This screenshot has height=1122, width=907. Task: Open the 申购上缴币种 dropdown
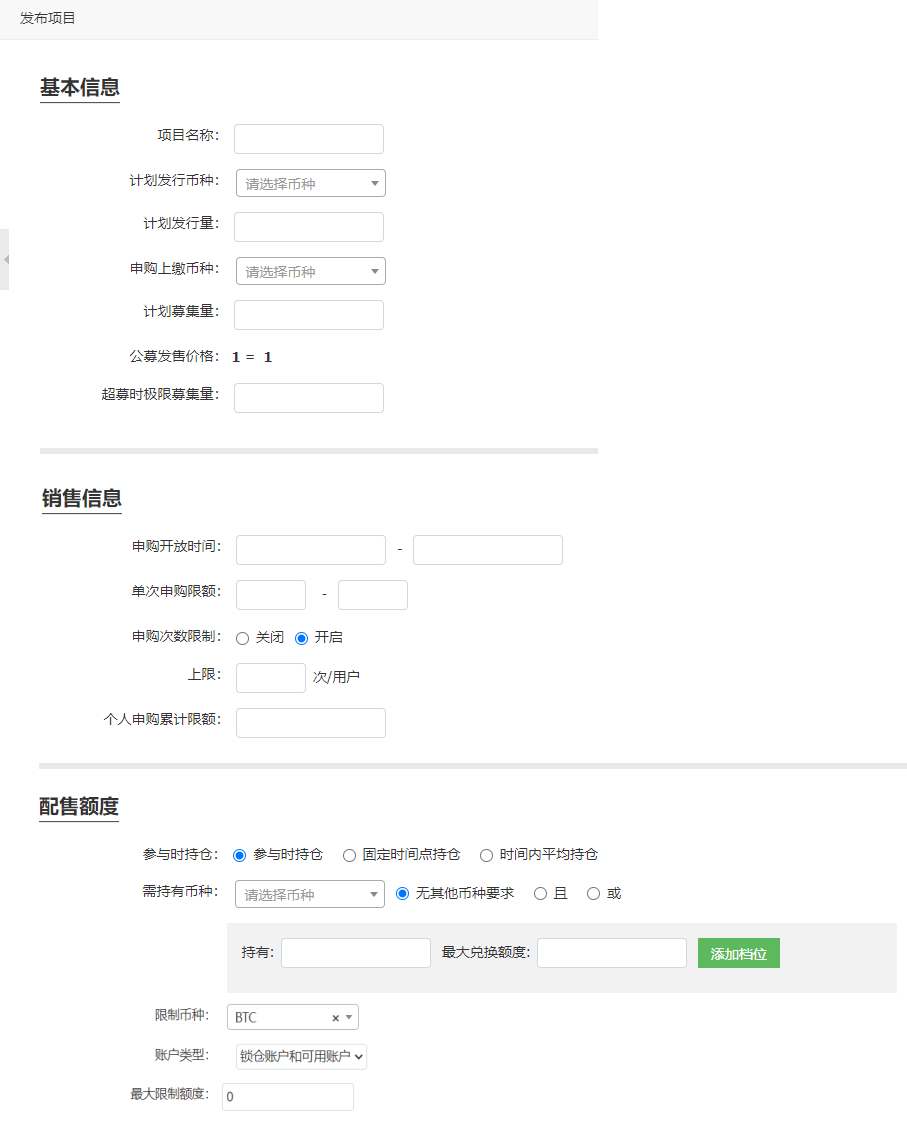(310, 272)
